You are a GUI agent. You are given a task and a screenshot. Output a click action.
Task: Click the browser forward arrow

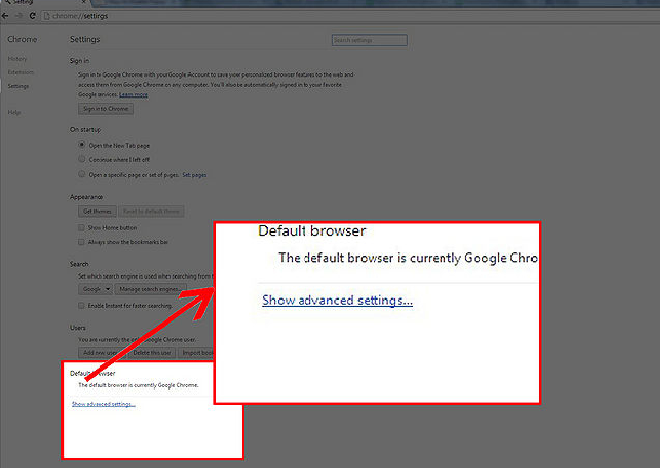point(19,16)
